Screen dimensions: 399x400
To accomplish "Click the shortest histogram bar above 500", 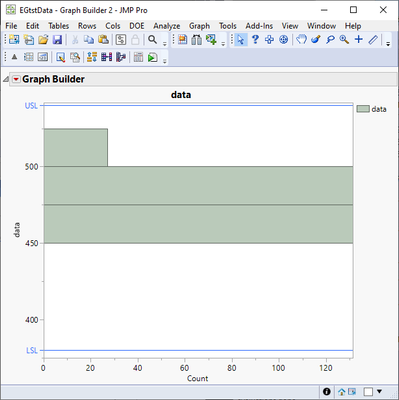I will [x=76, y=147].
